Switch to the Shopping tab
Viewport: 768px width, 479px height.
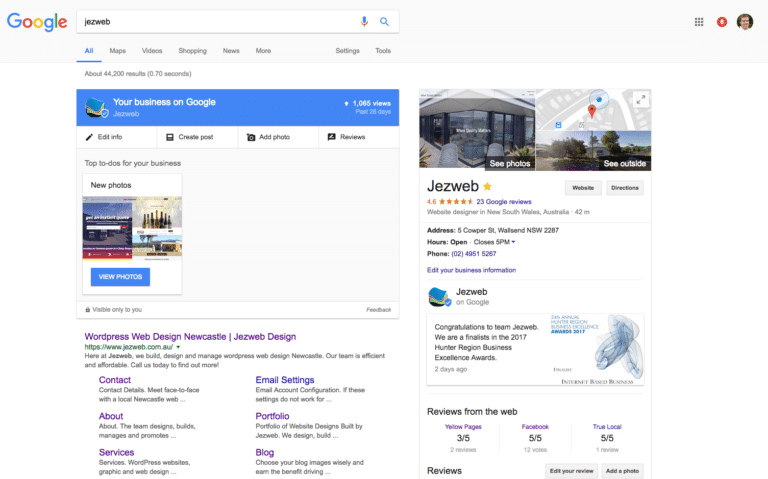pos(192,50)
